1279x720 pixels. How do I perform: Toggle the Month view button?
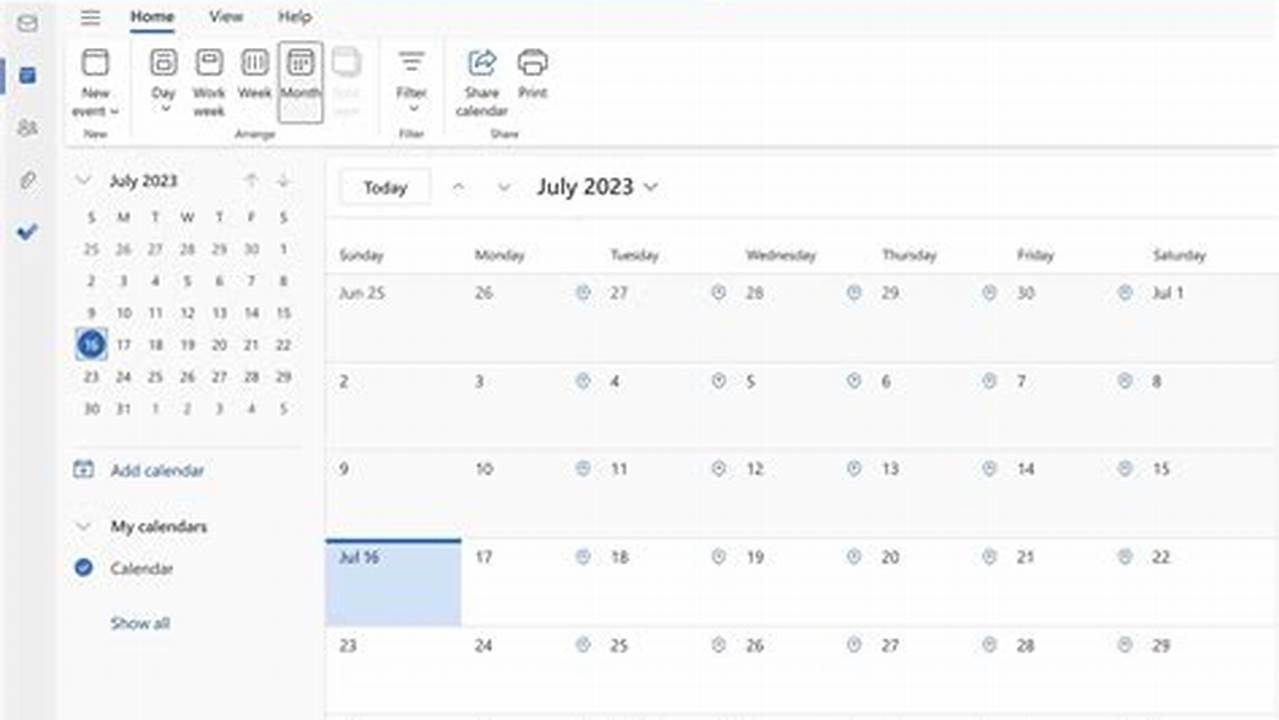[300, 78]
